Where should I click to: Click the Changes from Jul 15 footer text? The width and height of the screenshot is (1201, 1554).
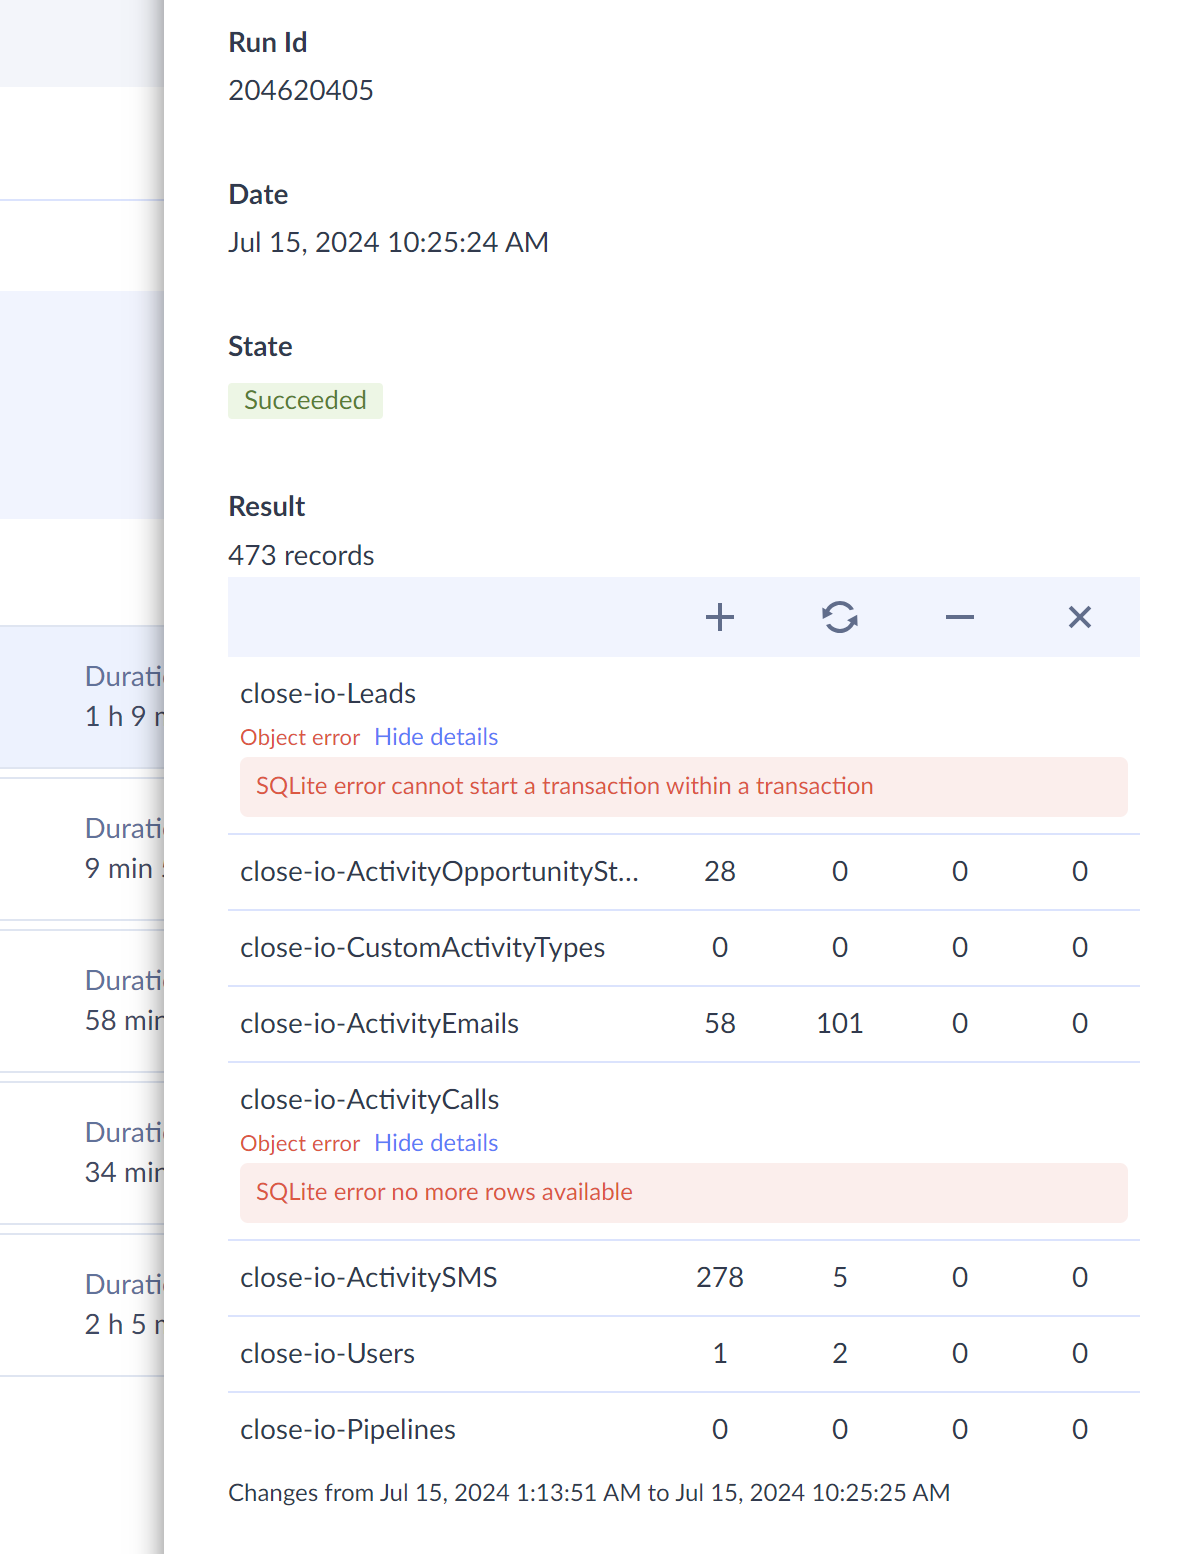click(x=589, y=1492)
